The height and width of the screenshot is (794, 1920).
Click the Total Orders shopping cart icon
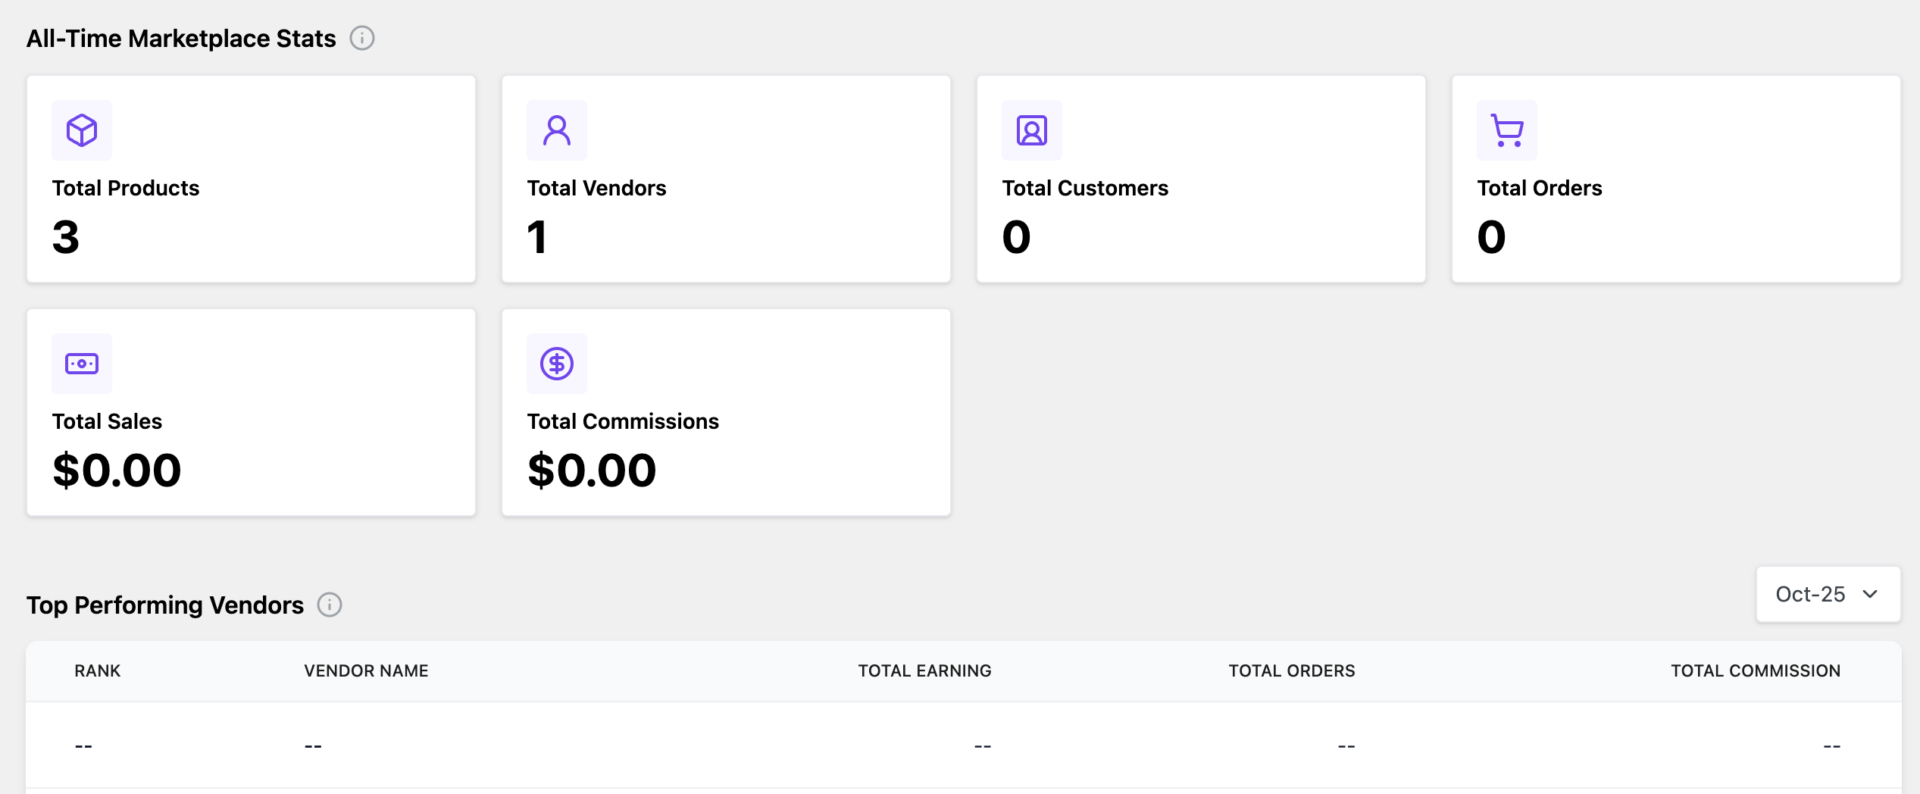1507,130
